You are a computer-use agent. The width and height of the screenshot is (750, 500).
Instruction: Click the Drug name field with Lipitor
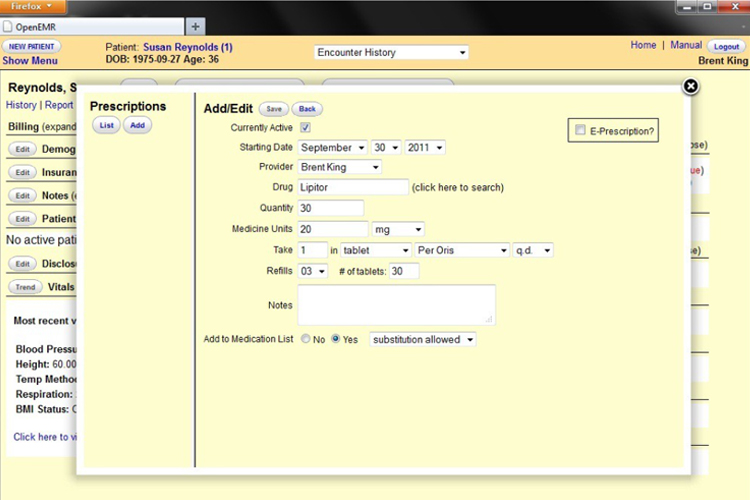click(353, 187)
